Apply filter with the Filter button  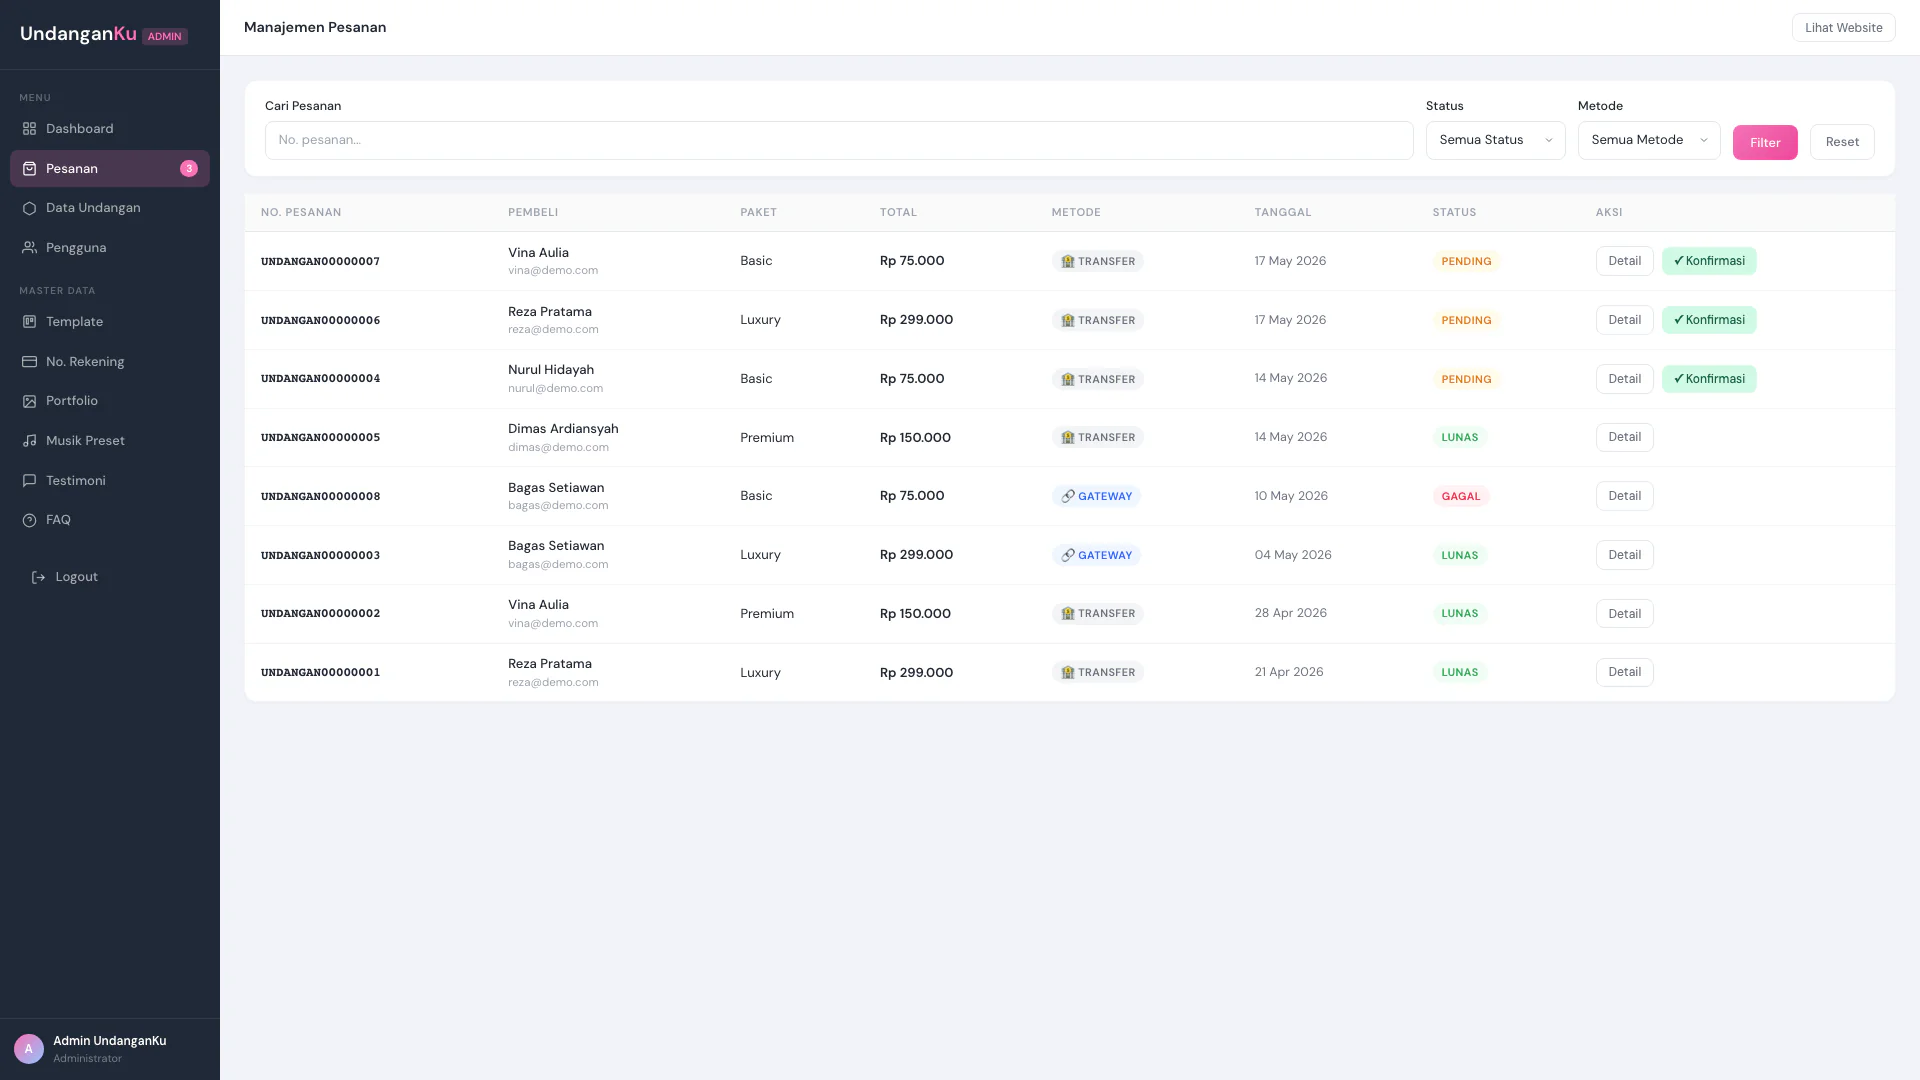(1764, 142)
